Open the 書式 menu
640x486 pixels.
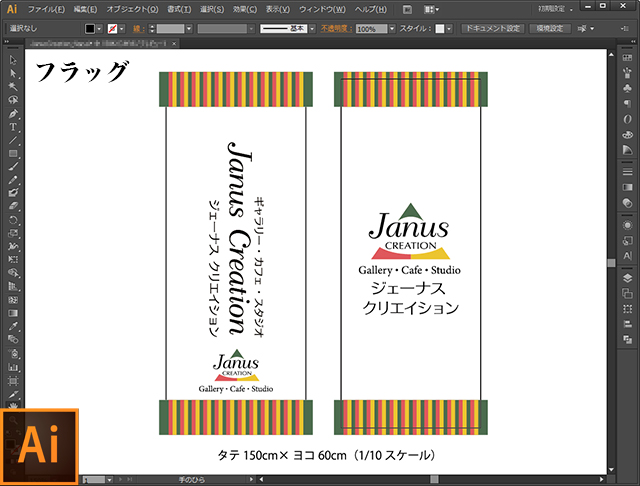coord(179,9)
